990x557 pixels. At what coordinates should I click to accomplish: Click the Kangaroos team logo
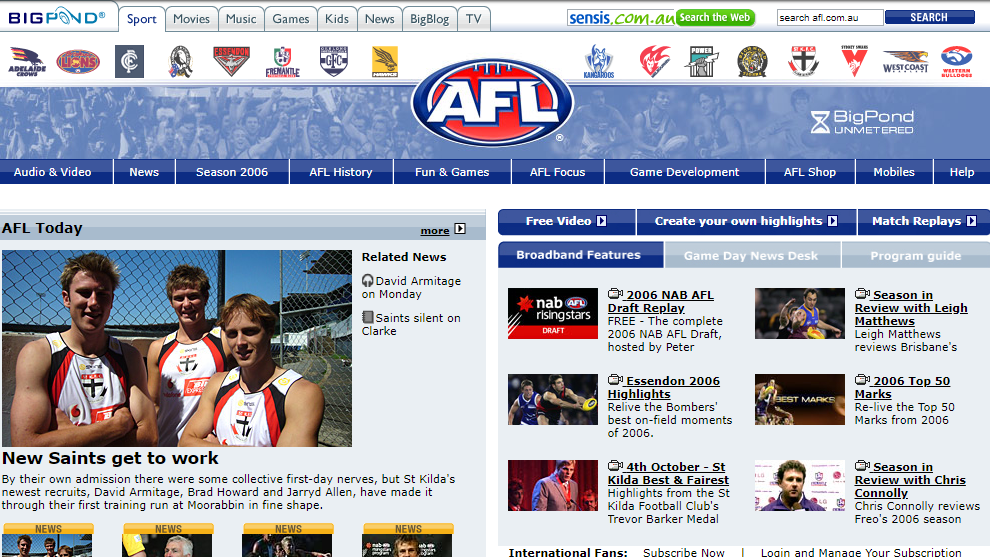[x=599, y=61]
